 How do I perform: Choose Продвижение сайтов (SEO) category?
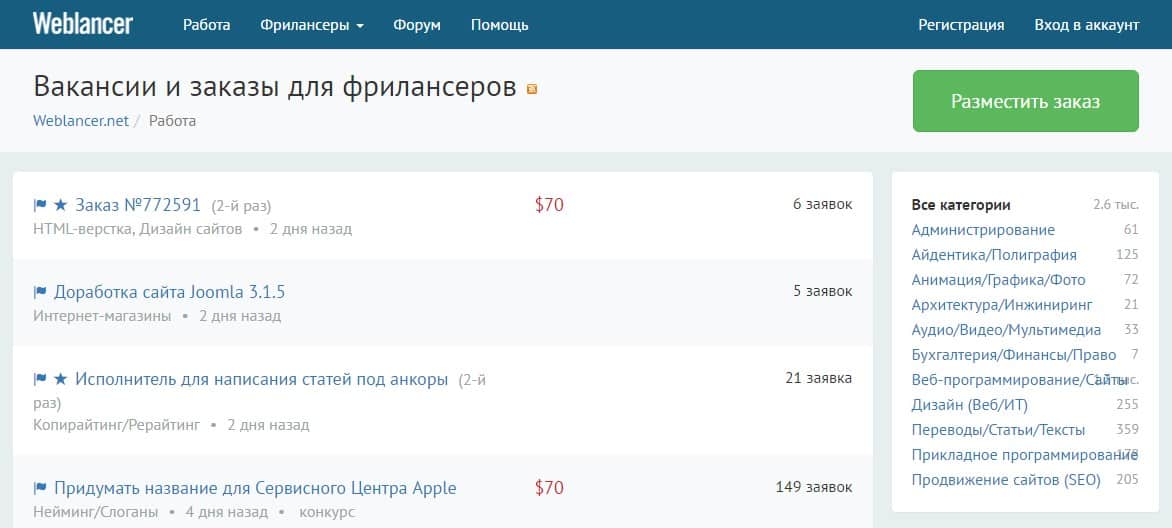[x=1006, y=479]
